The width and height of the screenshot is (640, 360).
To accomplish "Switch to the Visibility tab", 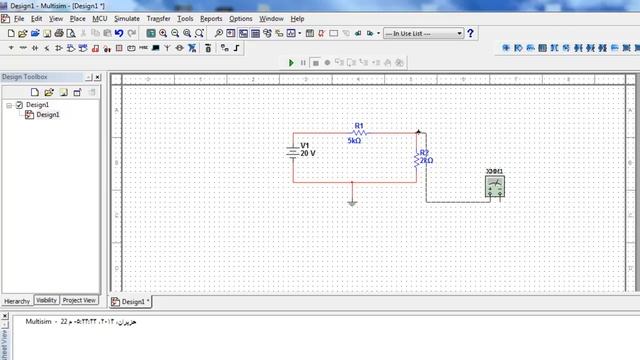I will point(46,300).
